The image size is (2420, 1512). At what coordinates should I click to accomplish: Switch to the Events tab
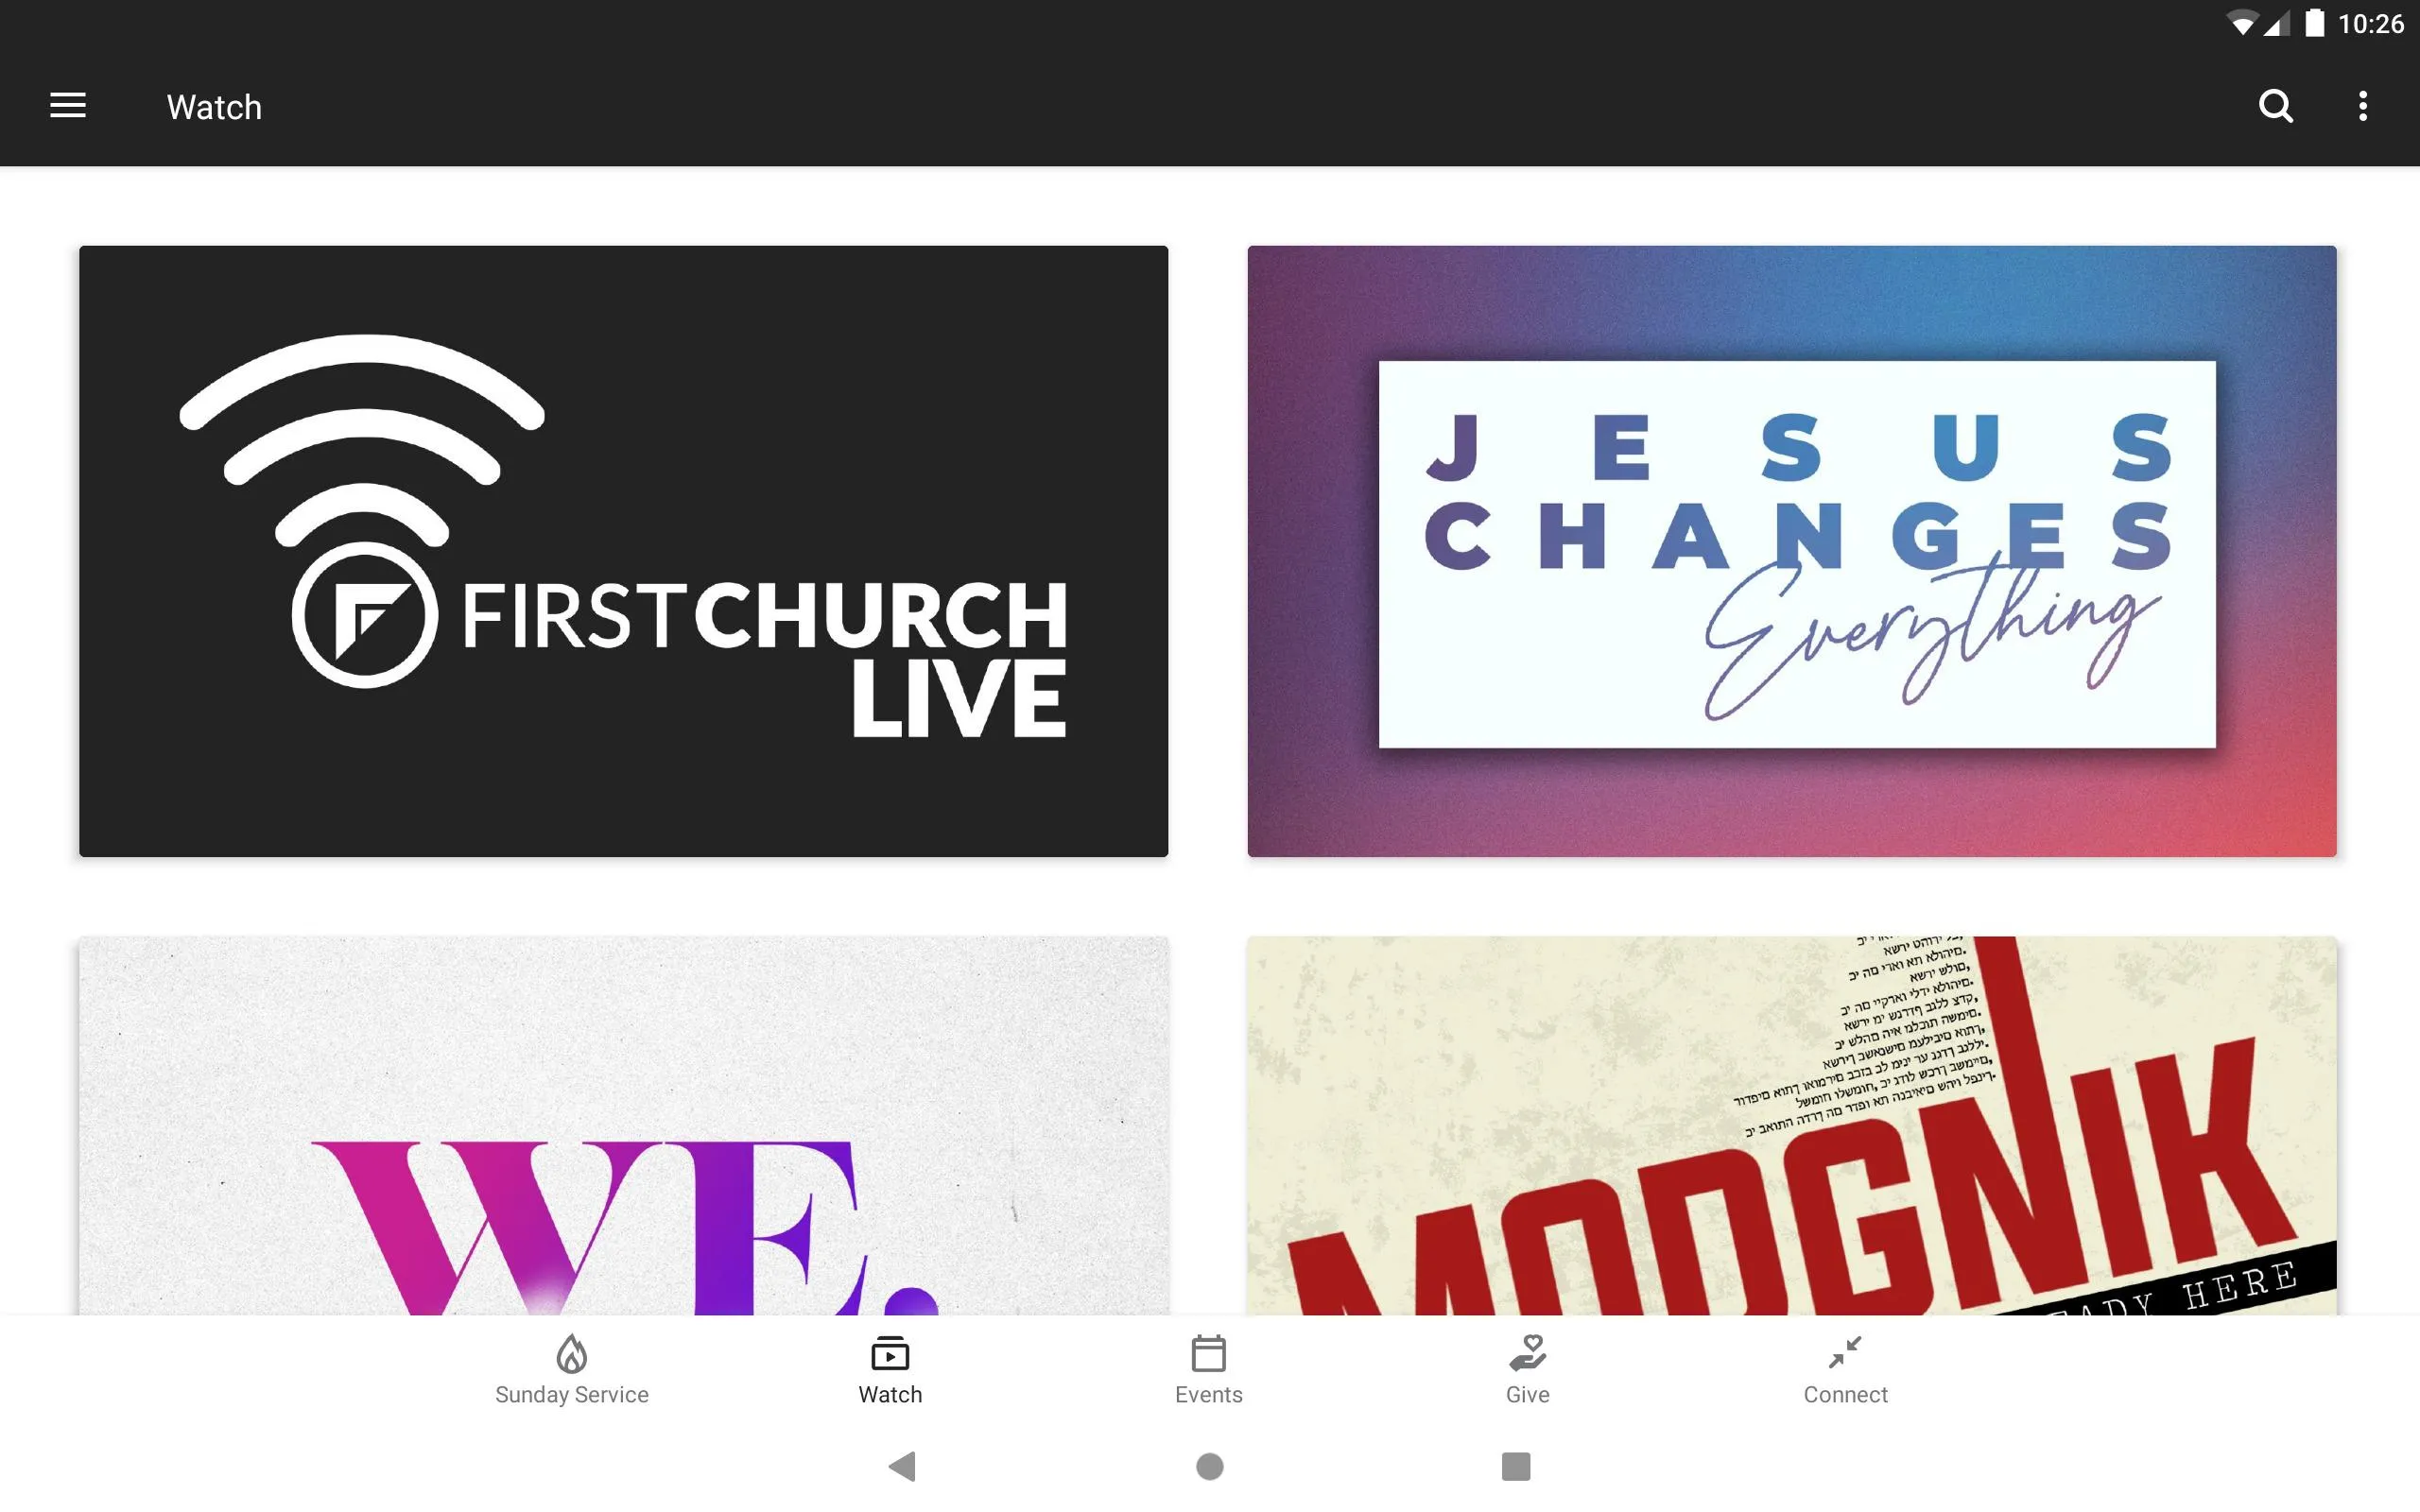pyautogui.click(x=1207, y=1369)
